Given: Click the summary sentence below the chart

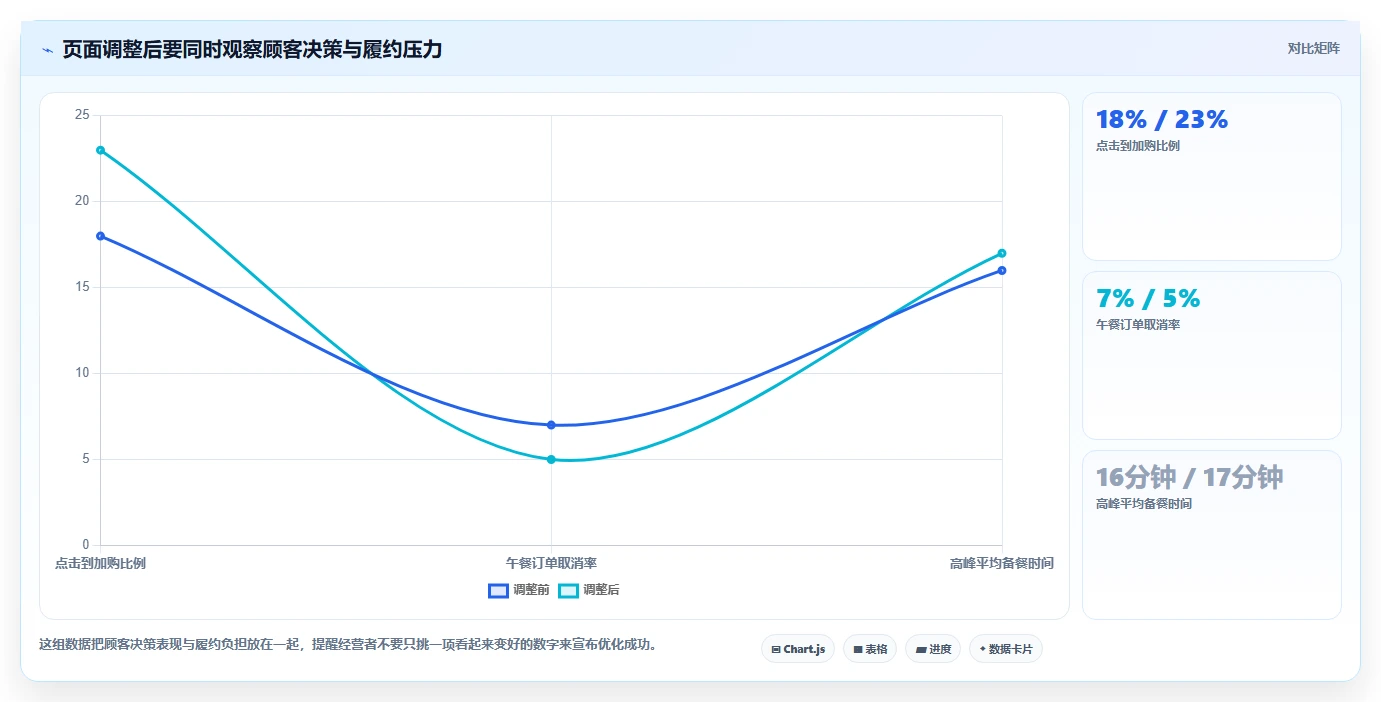Looking at the screenshot, I should coord(351,644).
